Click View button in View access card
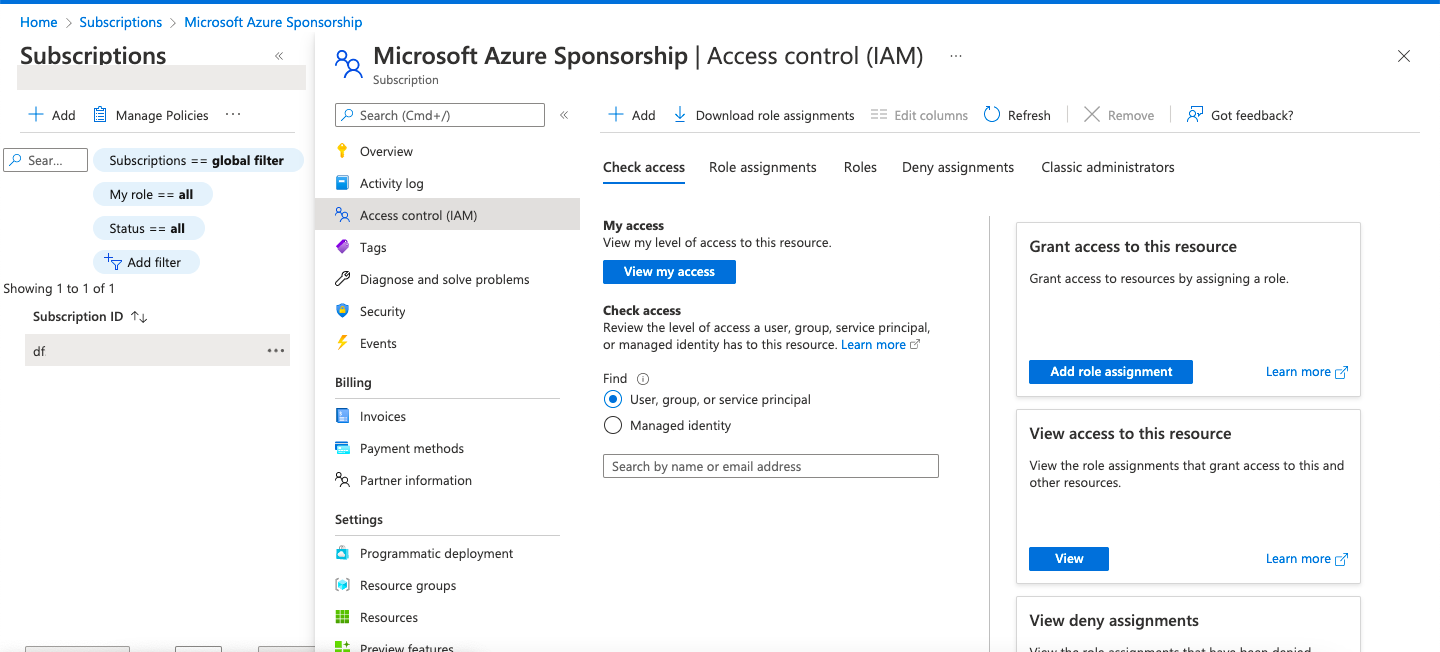This screenshot has width=1440, height=652. pos(1069,559)
